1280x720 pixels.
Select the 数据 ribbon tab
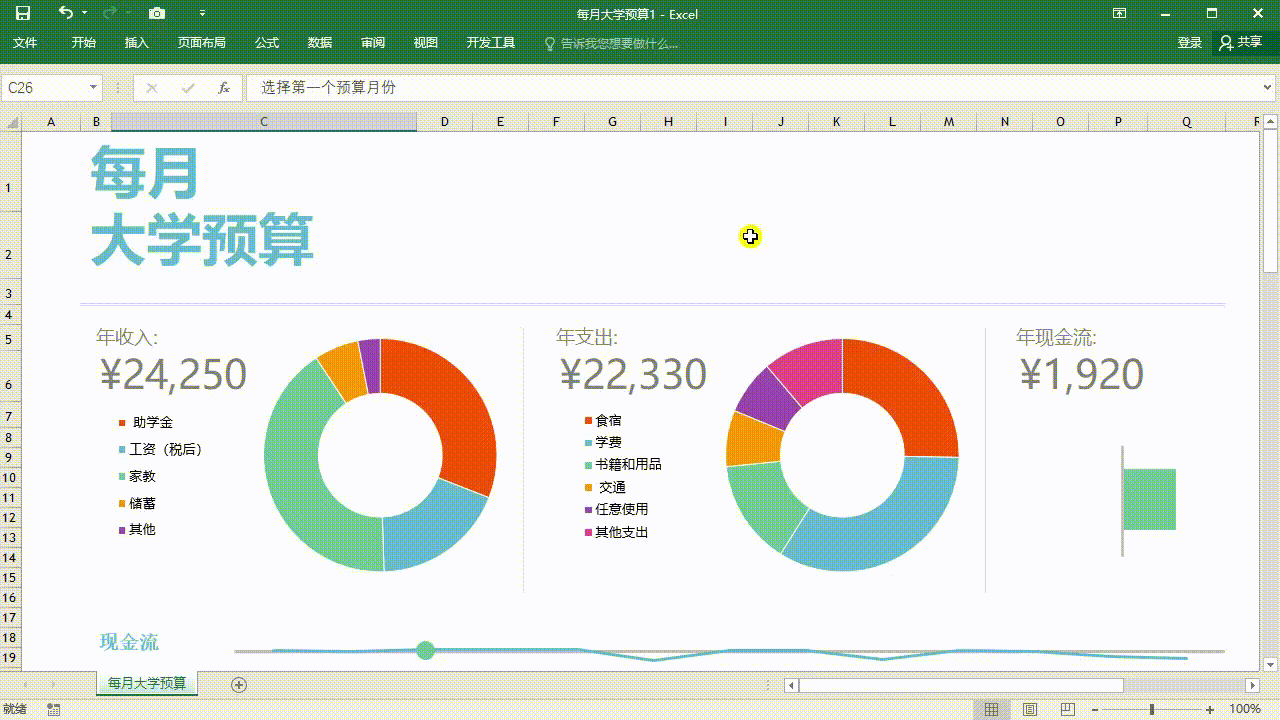(320, 43)
